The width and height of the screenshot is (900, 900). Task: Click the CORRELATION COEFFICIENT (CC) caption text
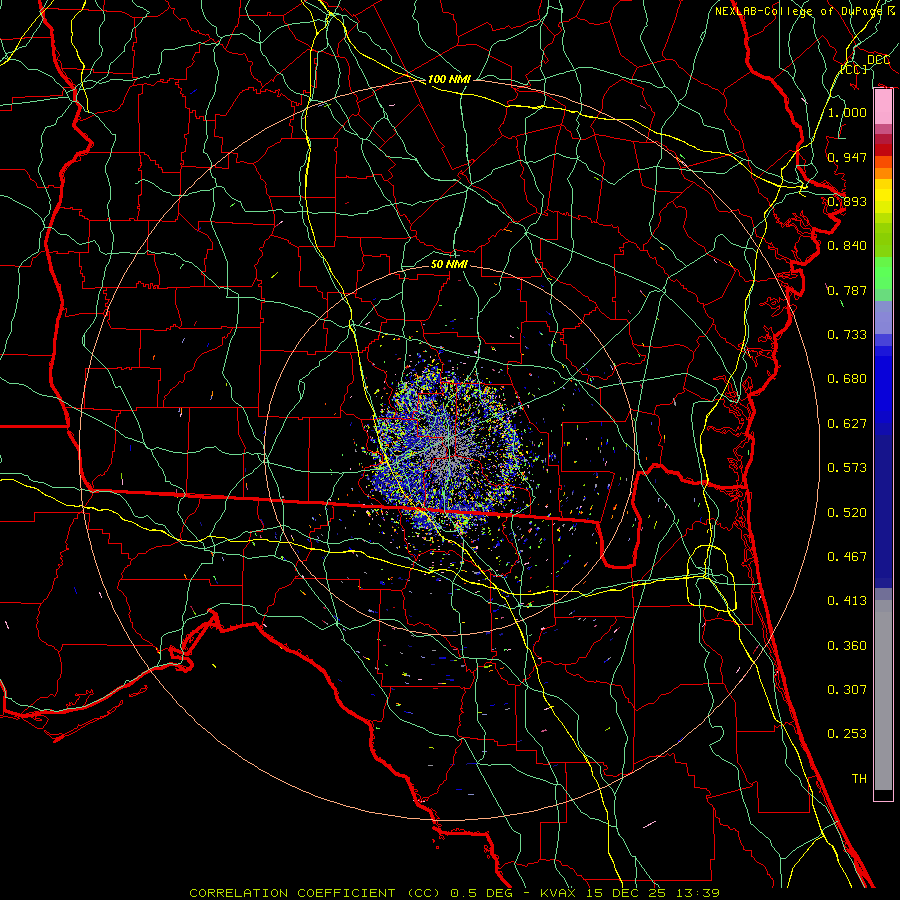coord(315,893)
